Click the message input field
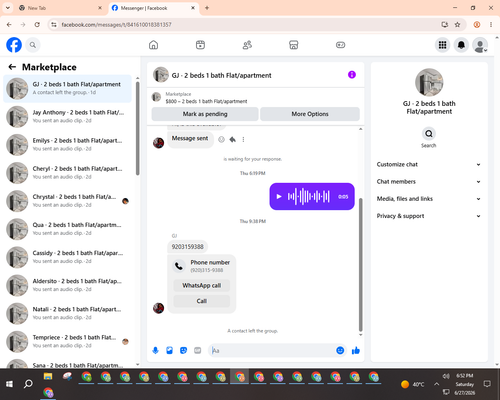 (273, 350)
